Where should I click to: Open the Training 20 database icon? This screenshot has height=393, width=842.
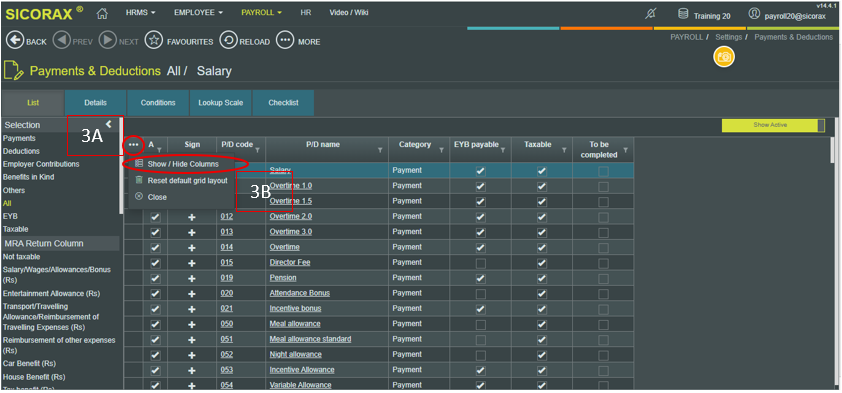click(683, 14)
